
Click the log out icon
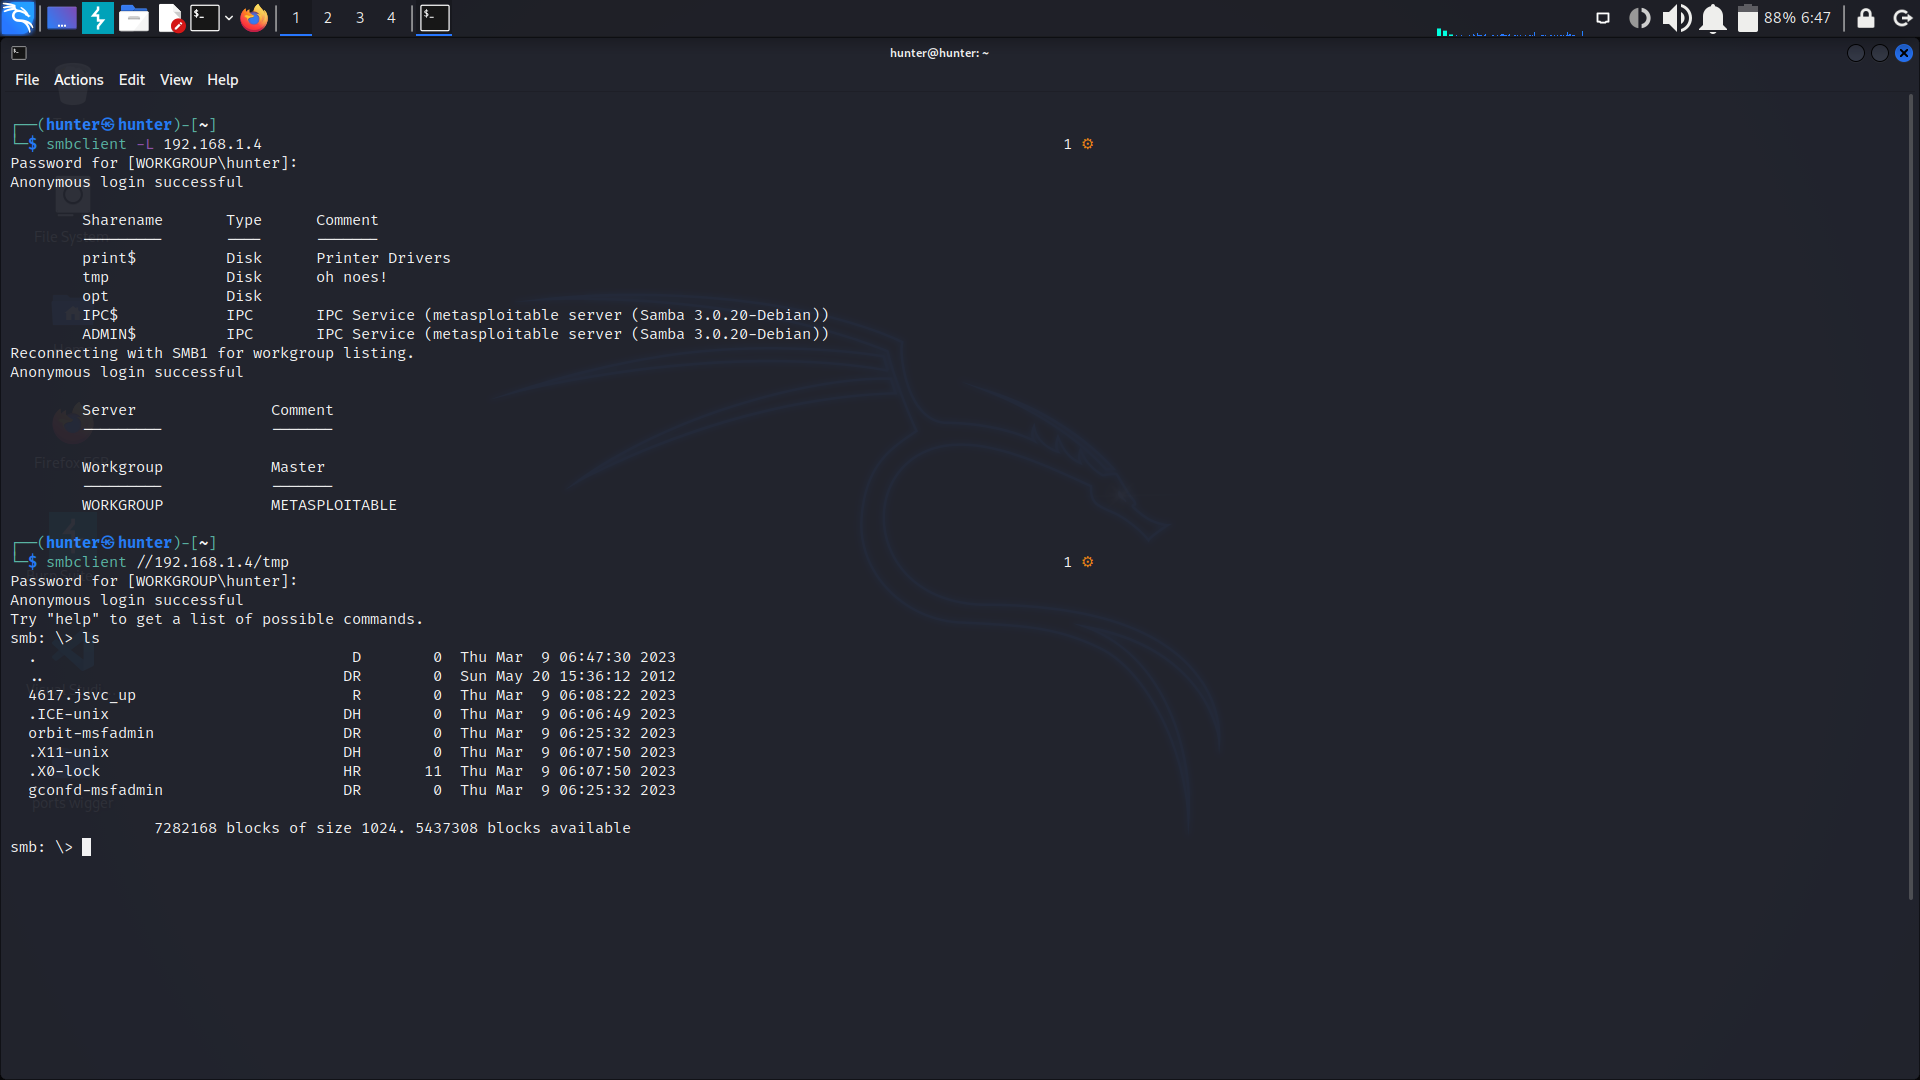[1903, 17]
